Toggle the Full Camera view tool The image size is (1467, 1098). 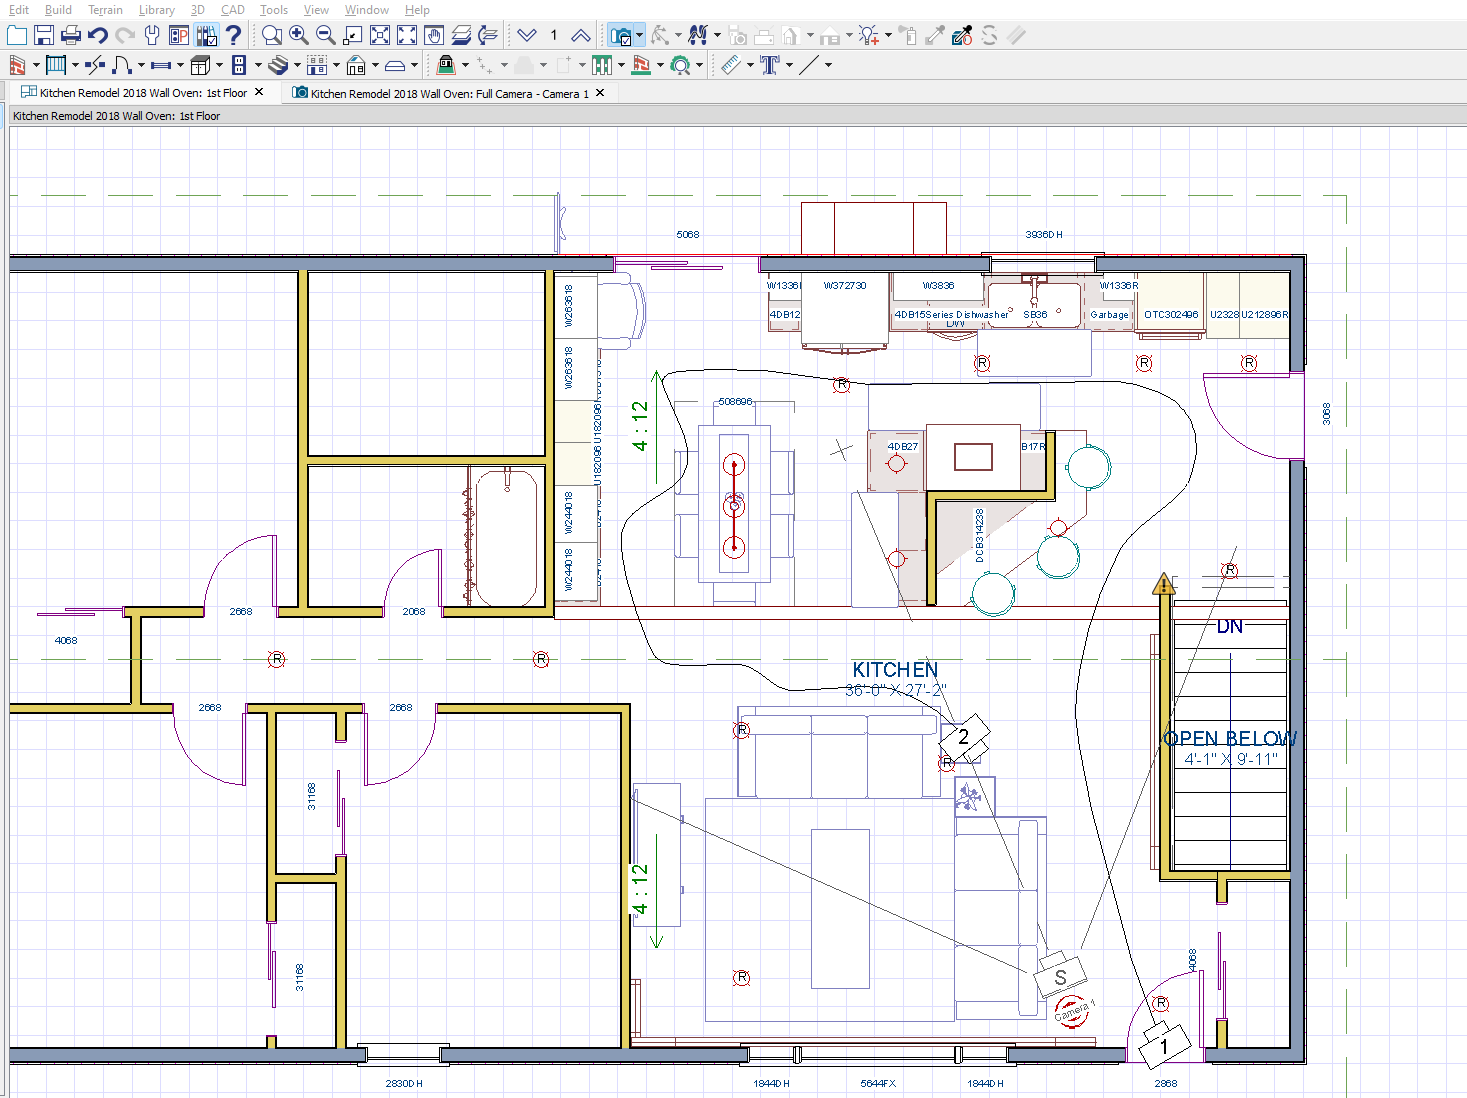(621, 36)
